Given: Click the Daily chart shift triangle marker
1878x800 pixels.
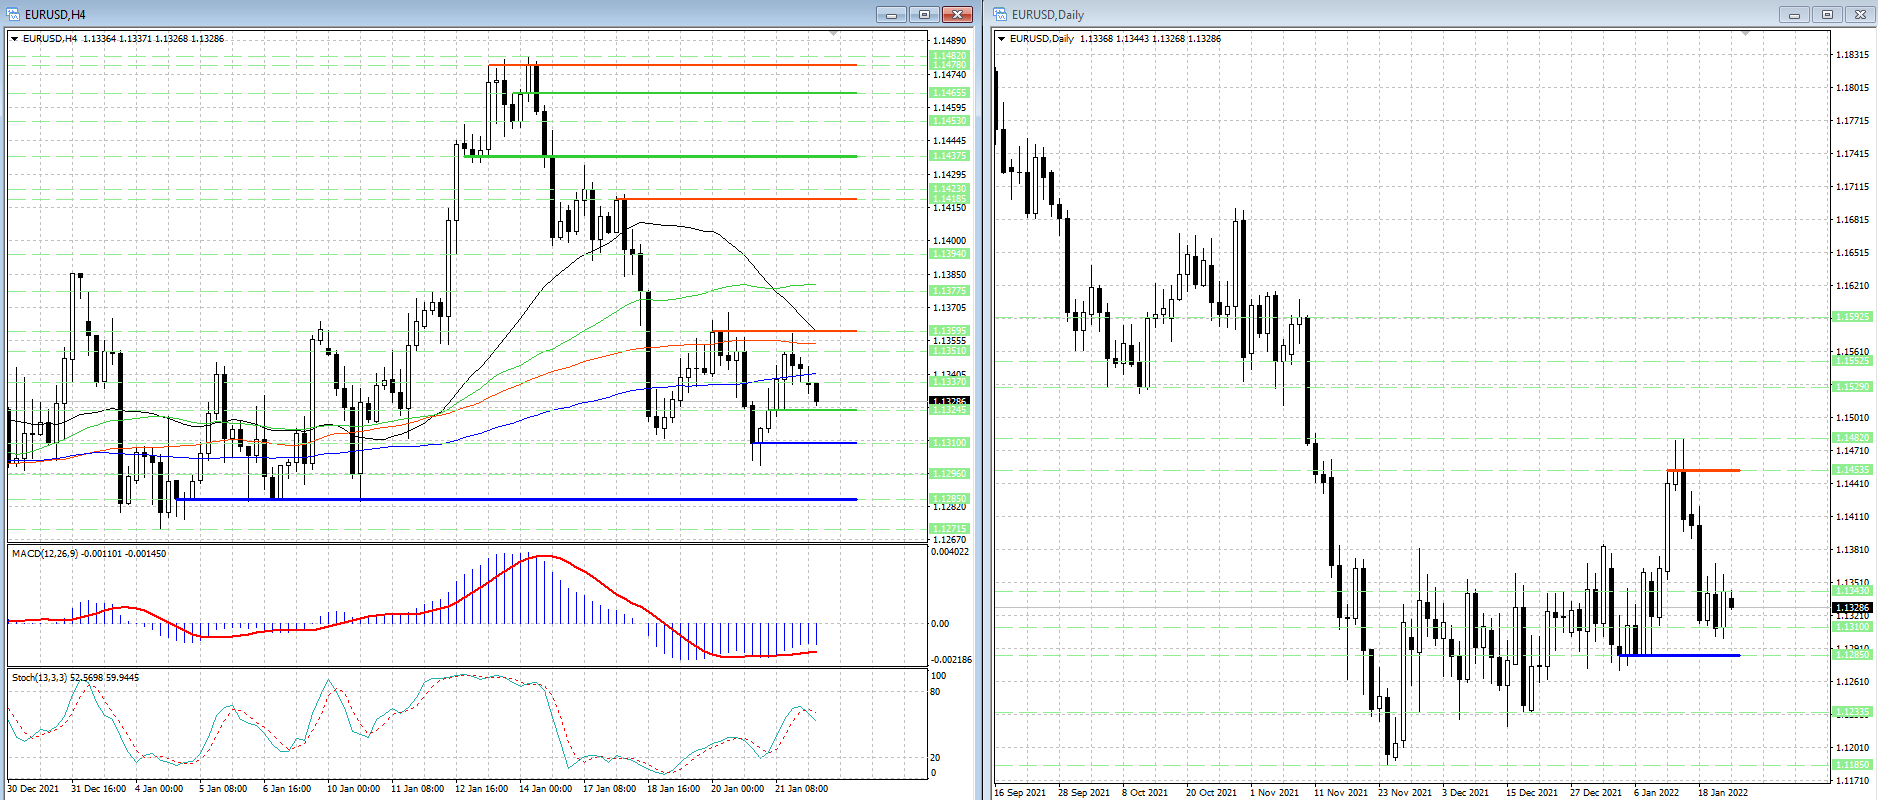Looking at the screenshot, I should (x=1746, y=34).
